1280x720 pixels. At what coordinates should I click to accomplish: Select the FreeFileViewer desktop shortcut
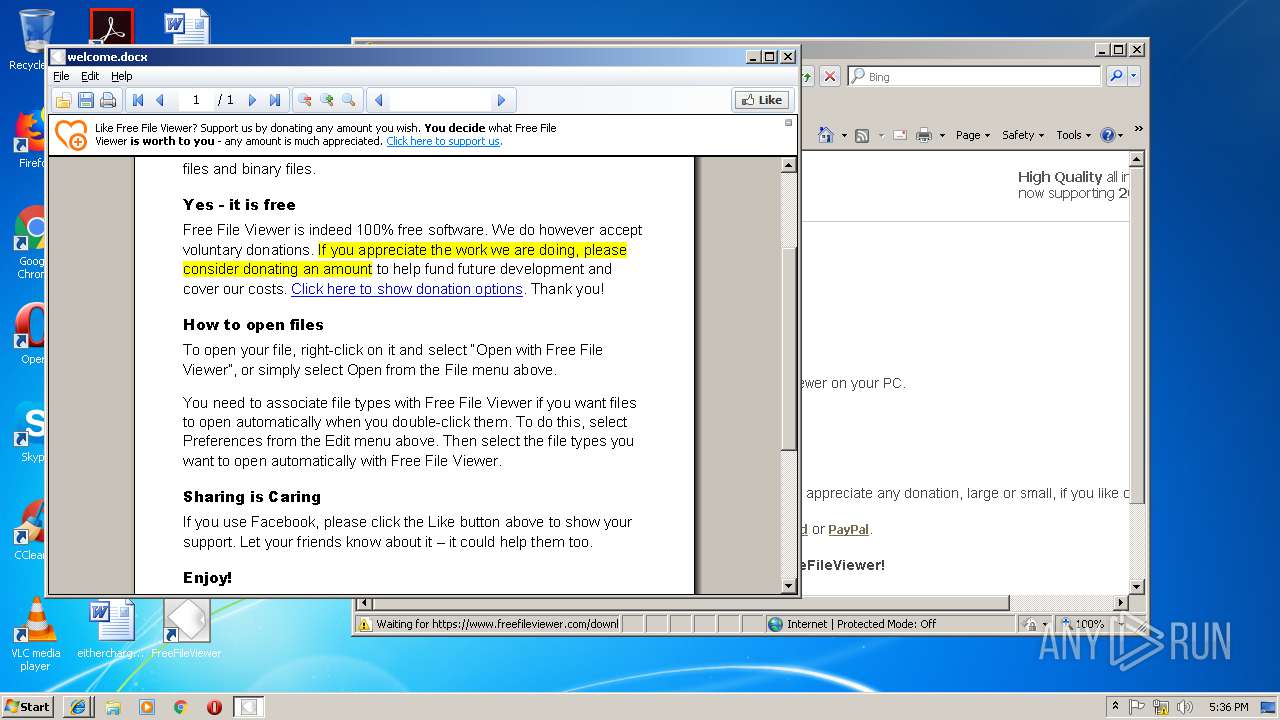187,629
